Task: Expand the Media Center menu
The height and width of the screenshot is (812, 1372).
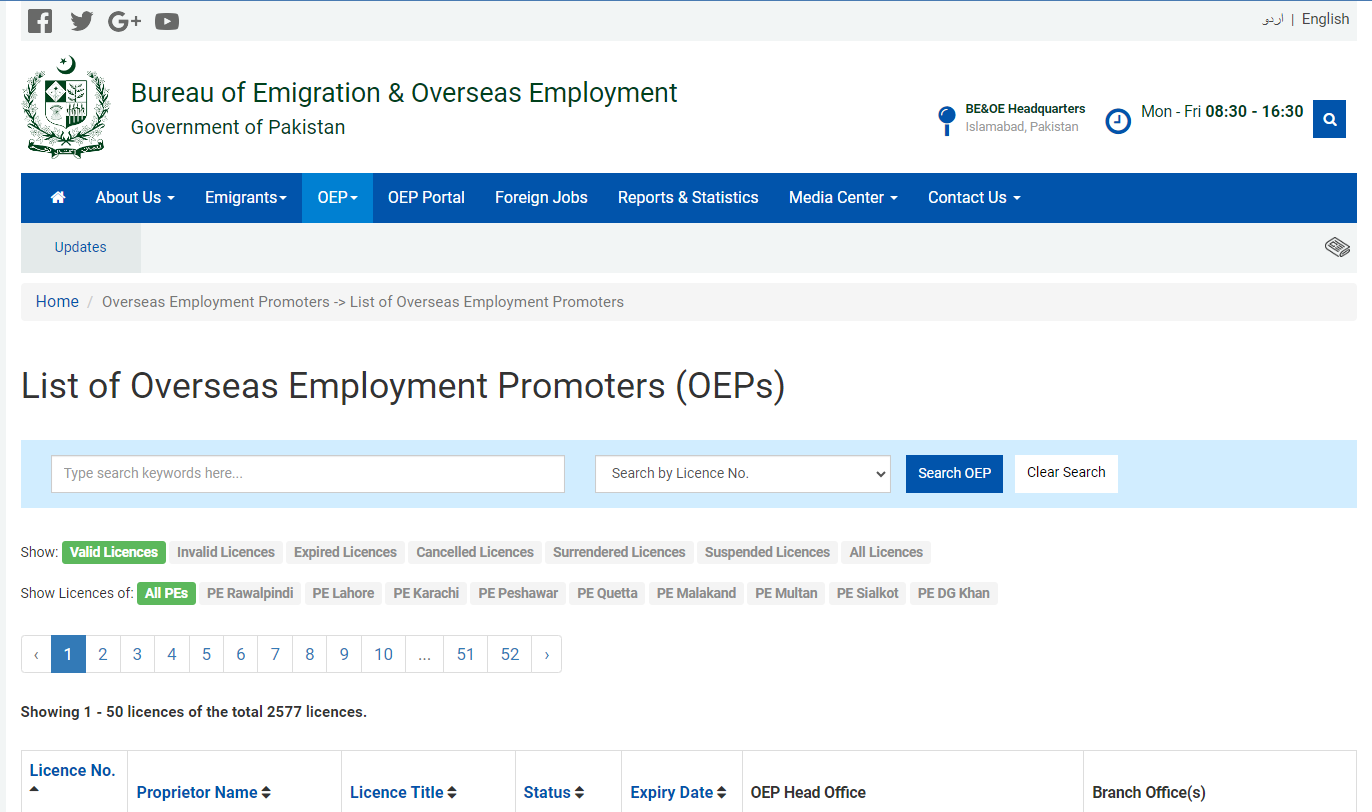Action: (843, 198)
